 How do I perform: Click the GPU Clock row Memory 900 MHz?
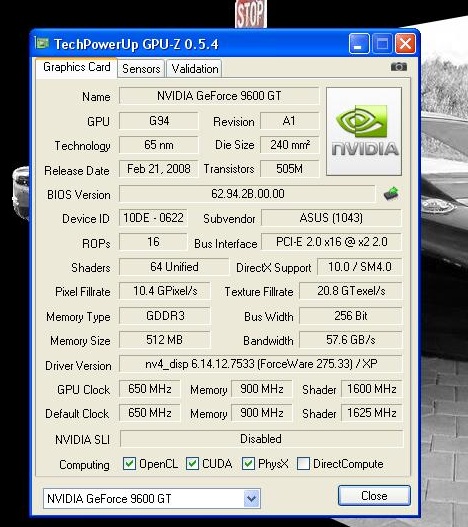tap(262, 389)
